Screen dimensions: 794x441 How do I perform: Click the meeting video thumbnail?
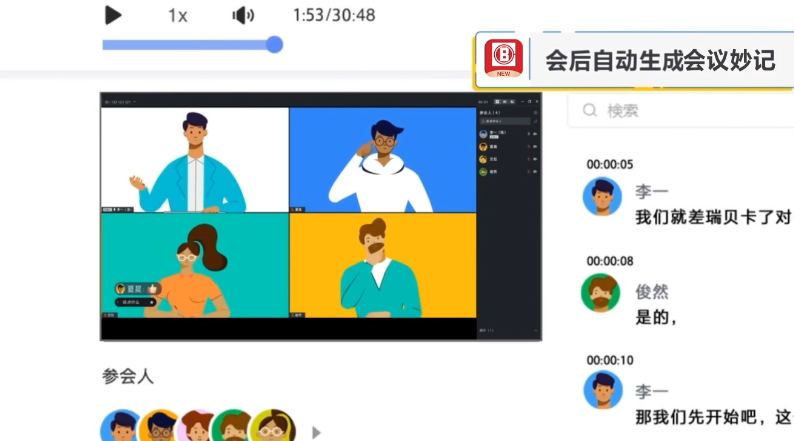(320, 217)
